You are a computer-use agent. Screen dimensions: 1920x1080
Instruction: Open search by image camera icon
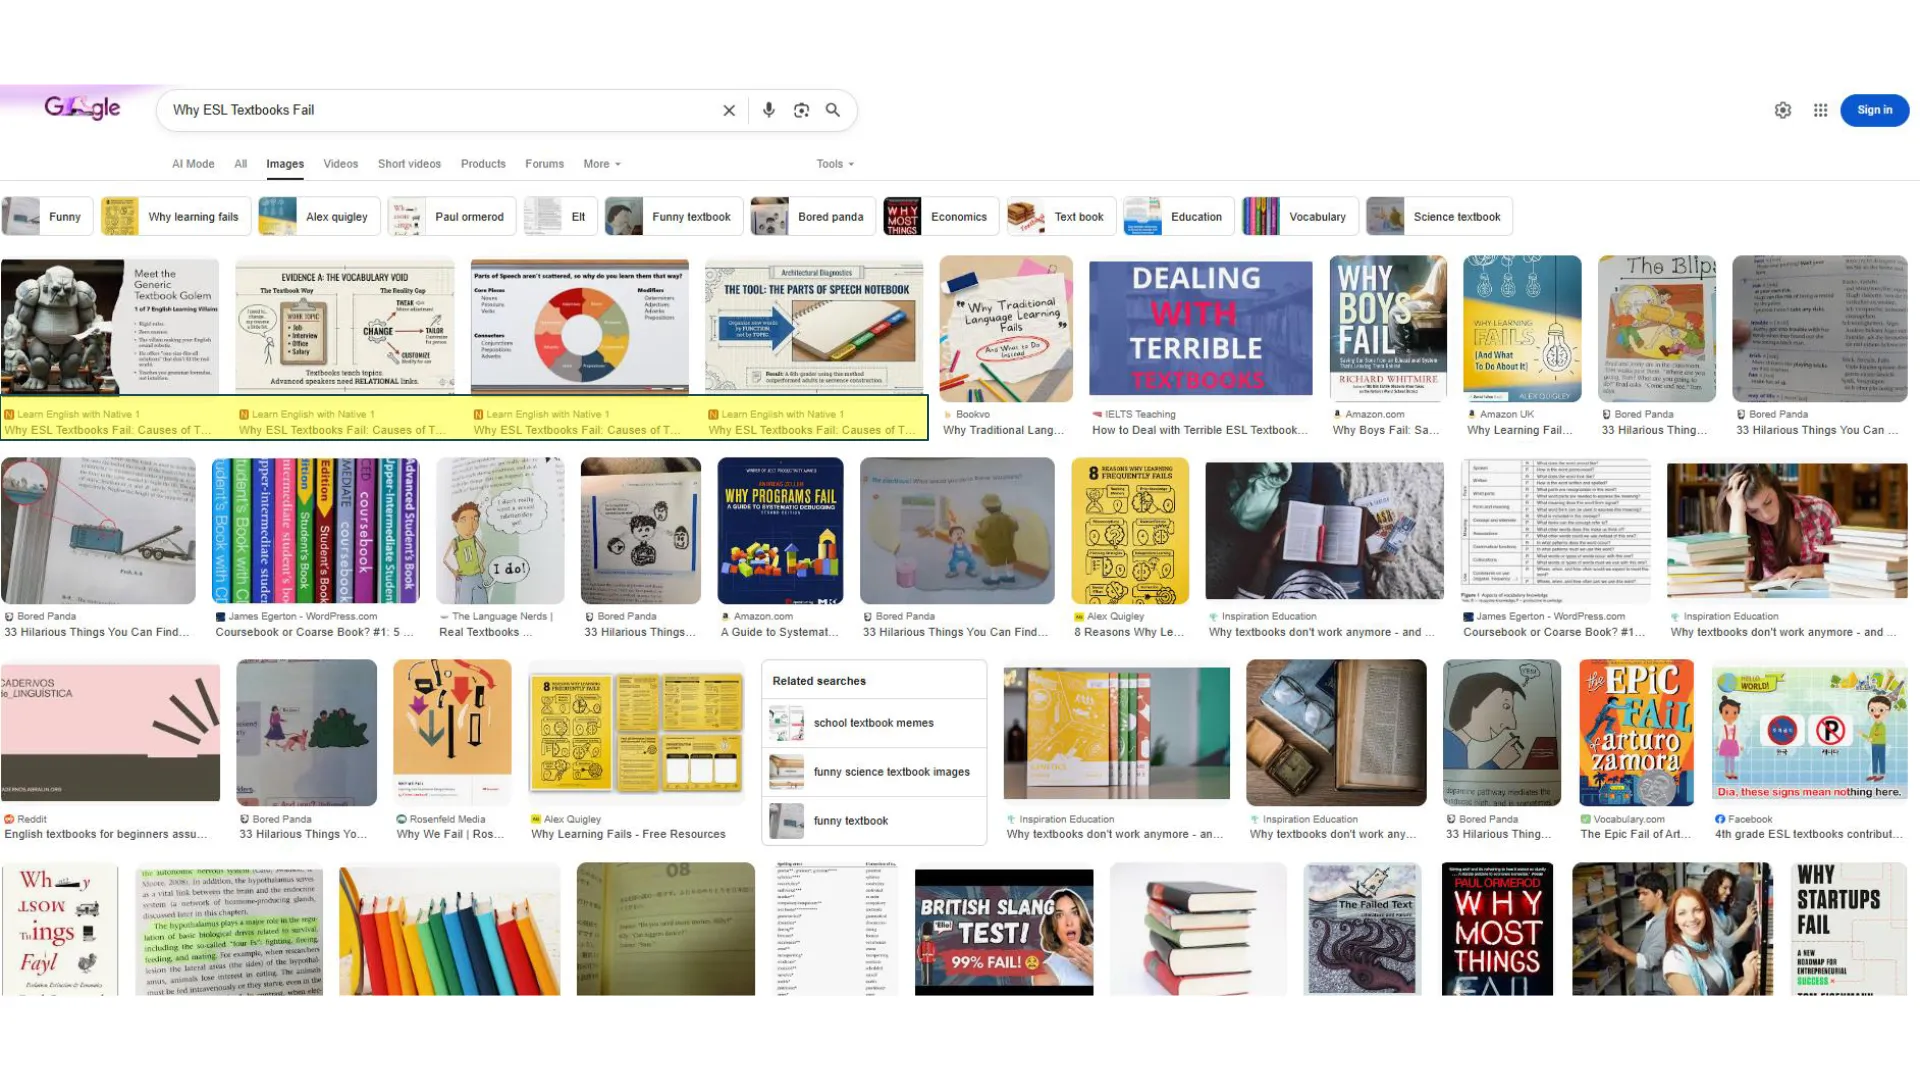[x=801, y=110]
